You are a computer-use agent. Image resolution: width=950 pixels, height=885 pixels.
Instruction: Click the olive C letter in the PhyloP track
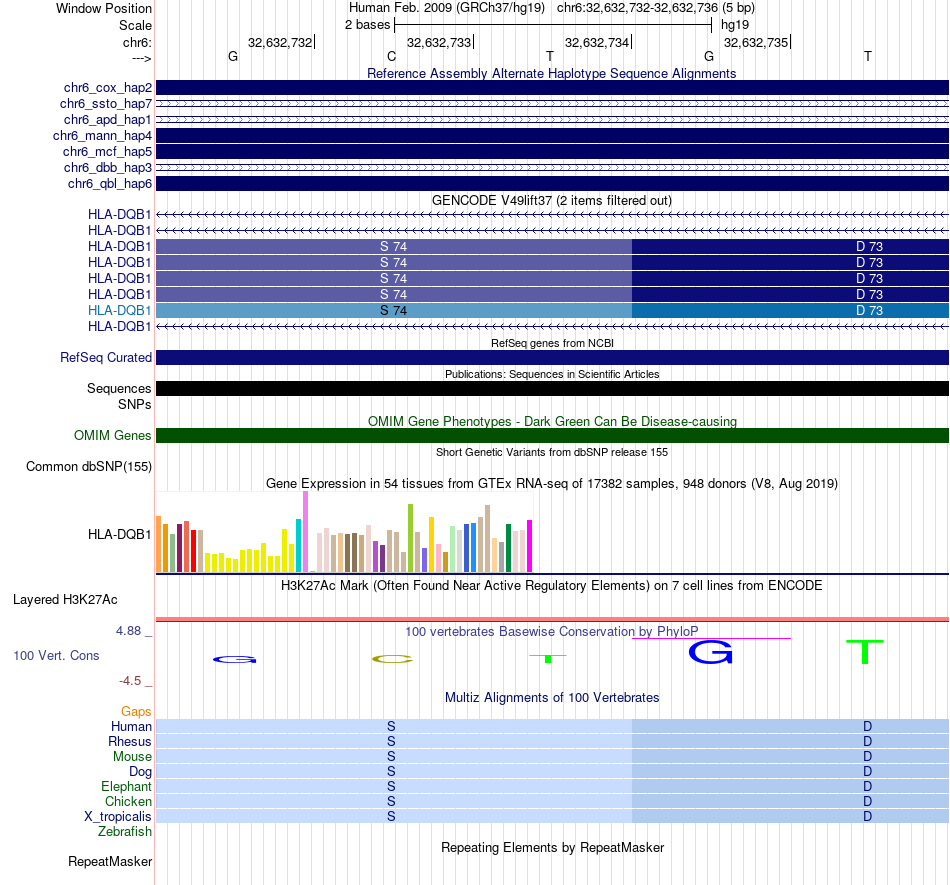tap(392, 659)
